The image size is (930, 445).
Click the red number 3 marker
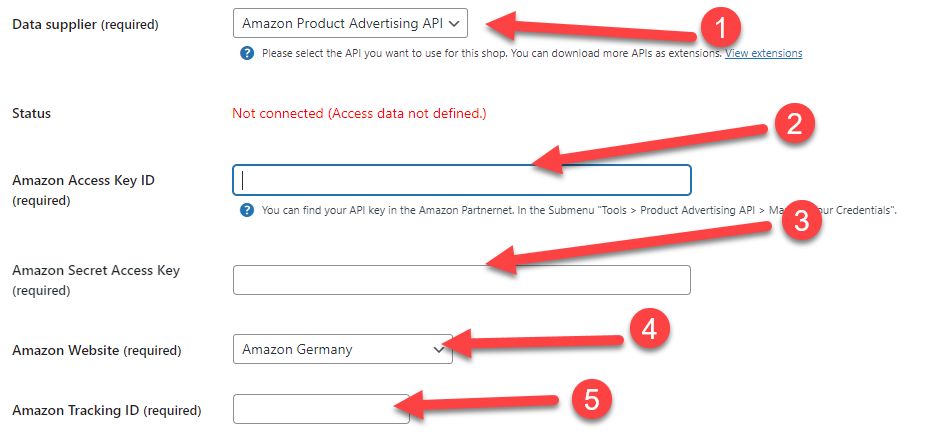(801, 221)
